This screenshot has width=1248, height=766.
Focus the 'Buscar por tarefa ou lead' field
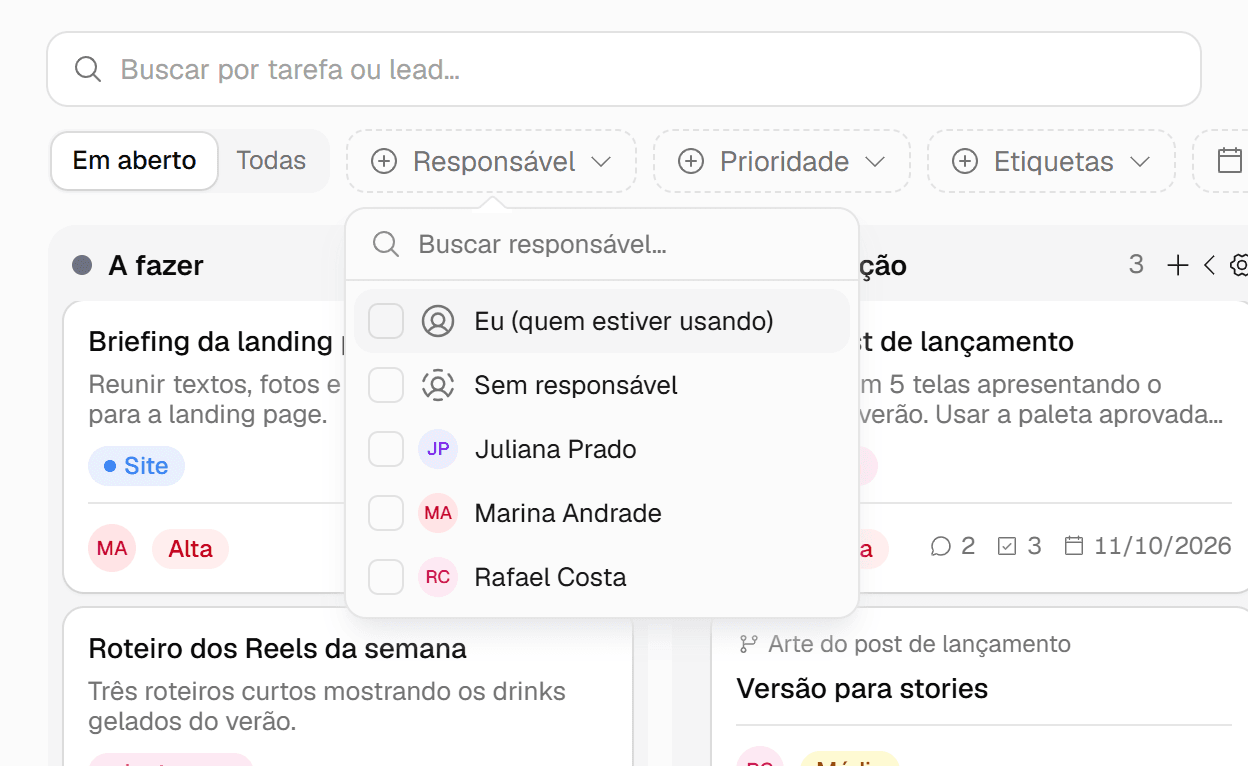[x=624, y=69]
